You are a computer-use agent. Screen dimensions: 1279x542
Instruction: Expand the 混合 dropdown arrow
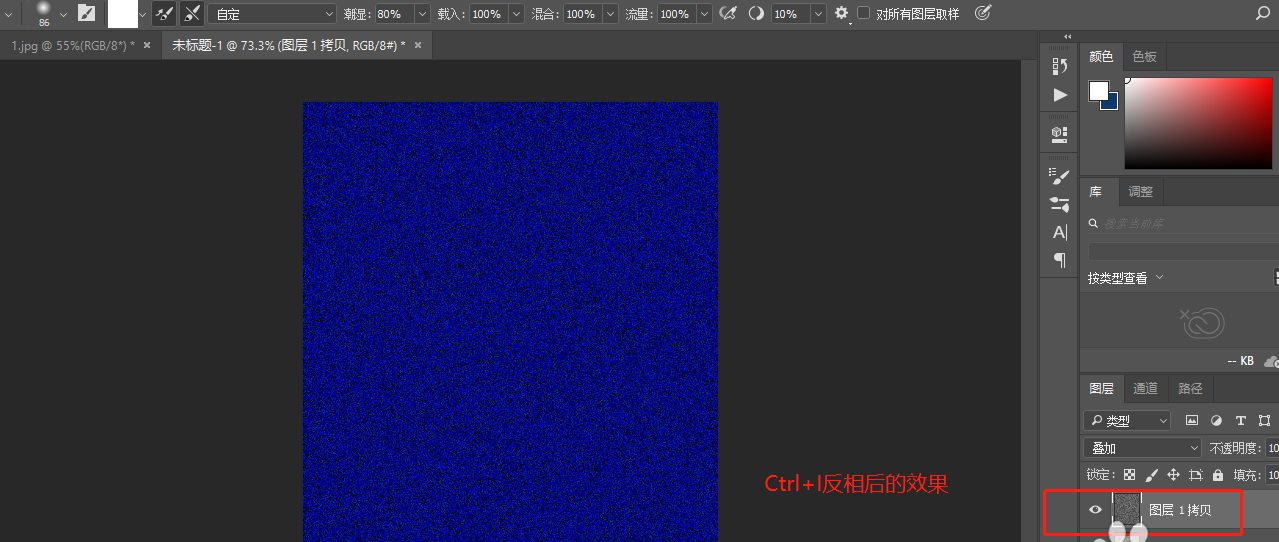(611, 14)
